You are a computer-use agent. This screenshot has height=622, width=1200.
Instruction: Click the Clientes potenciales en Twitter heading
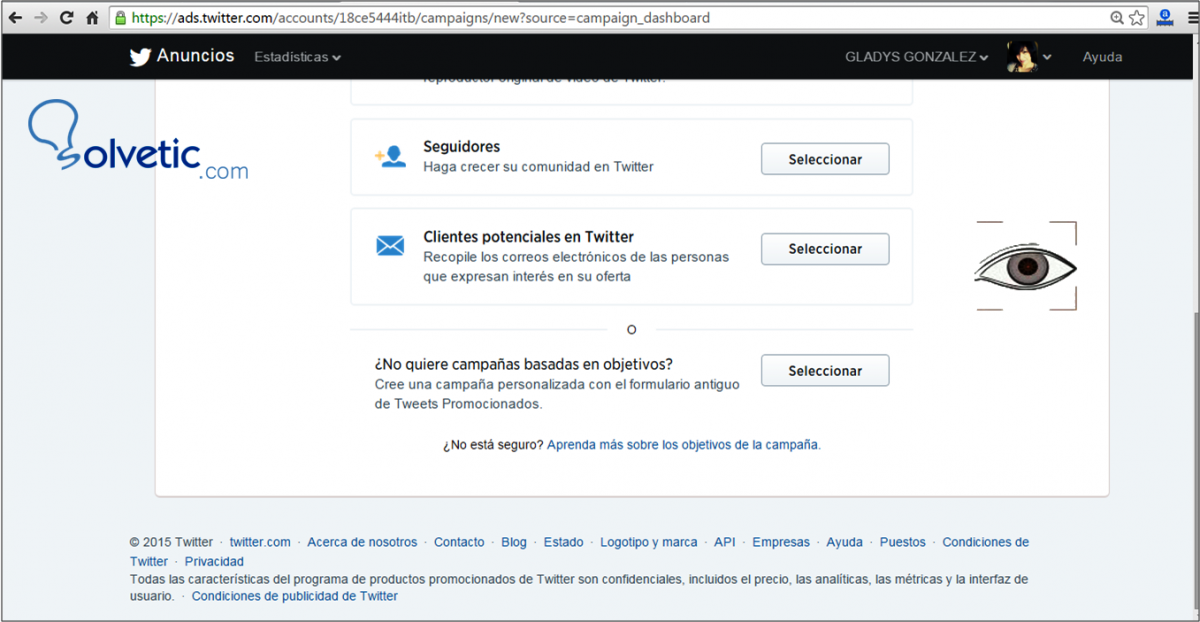[529, 237]
